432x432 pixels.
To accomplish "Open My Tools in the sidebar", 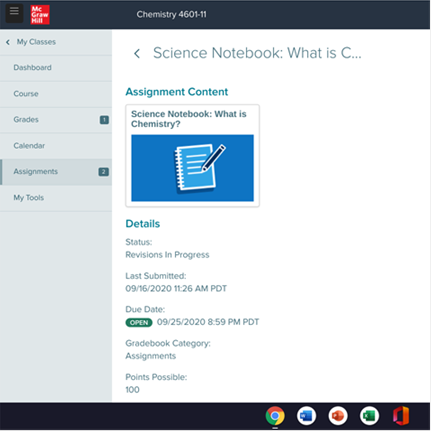I will (56, 198).
